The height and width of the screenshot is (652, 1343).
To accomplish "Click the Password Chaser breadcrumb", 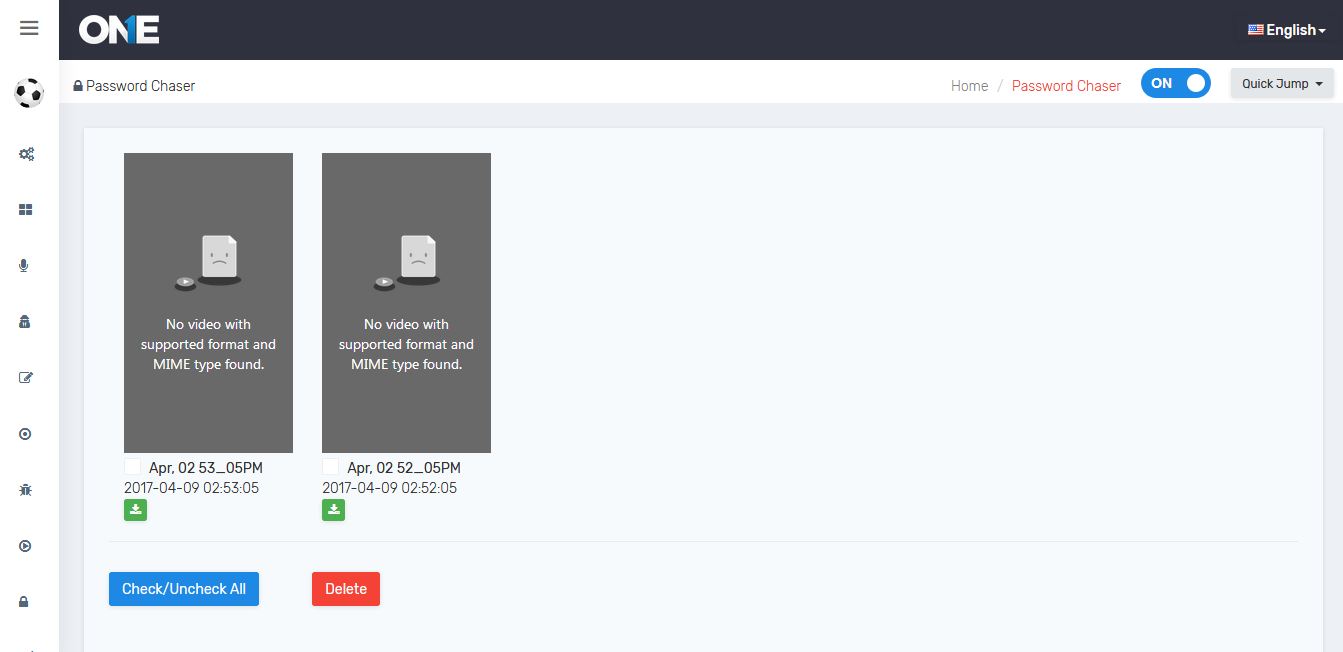I will [1066, 86].
